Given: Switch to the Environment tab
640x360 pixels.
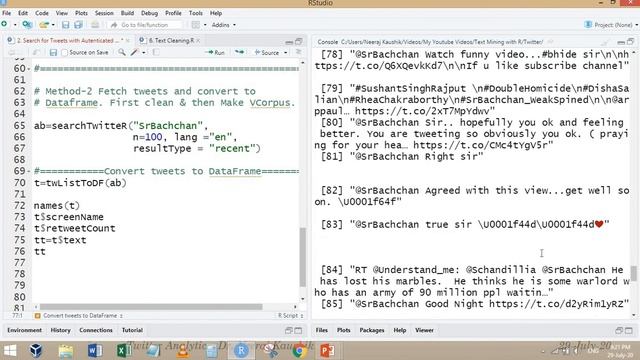Looking at the screenshot, I should tap(24, 330).
